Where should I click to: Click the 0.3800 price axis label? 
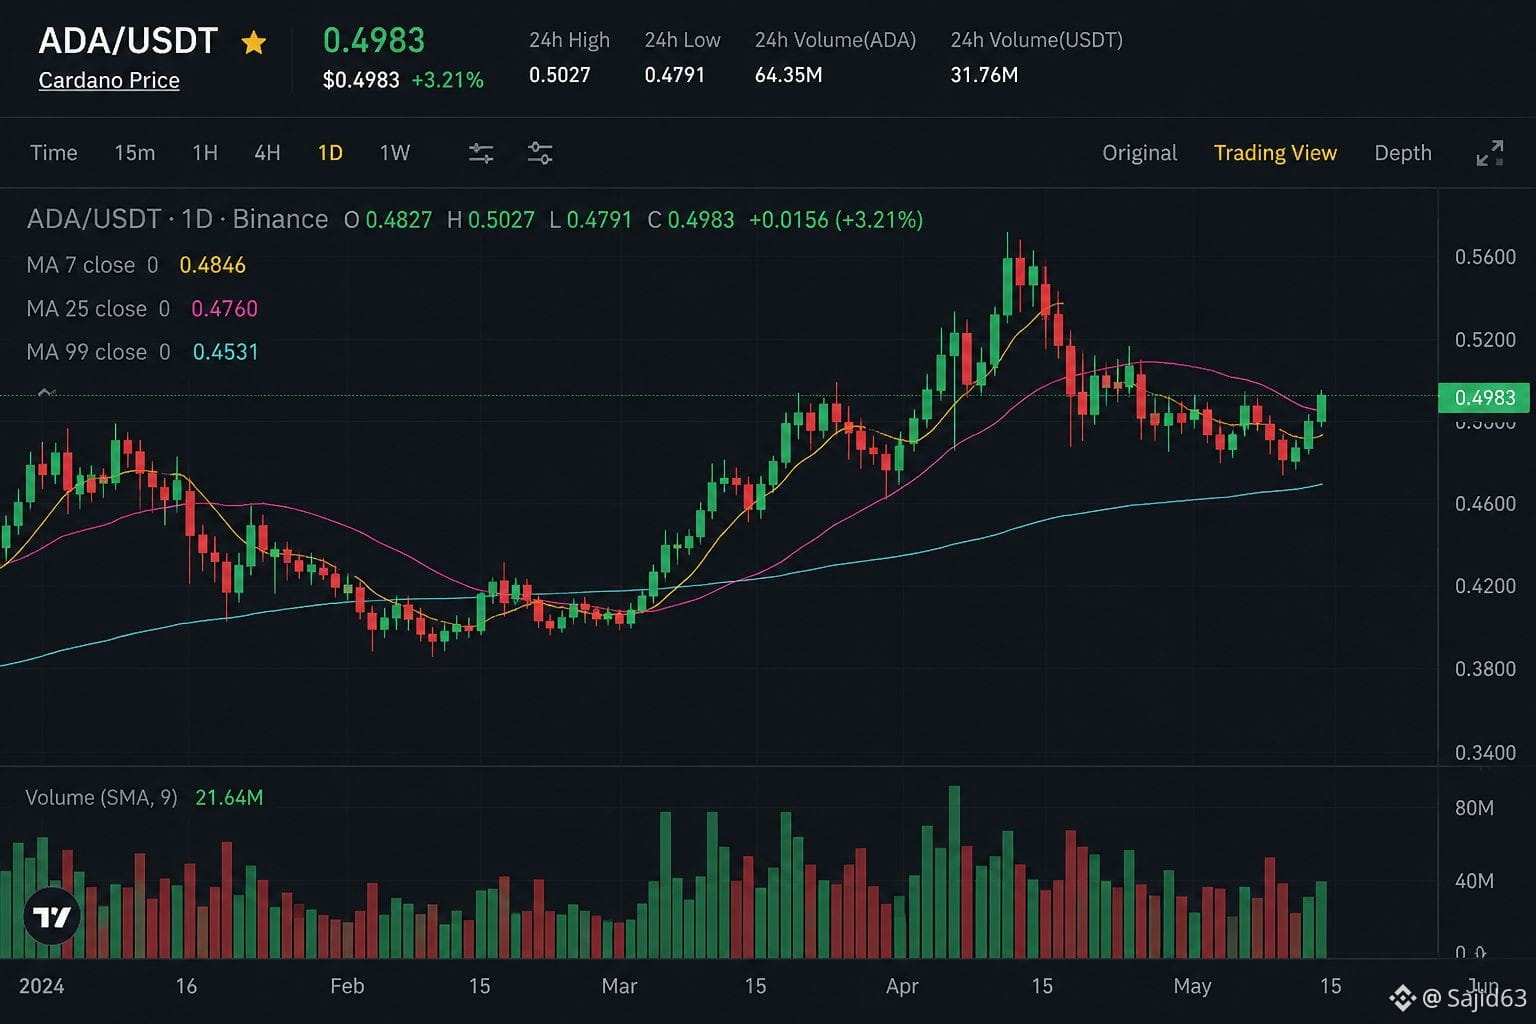pyautogui.click(x=1485, y=669)
